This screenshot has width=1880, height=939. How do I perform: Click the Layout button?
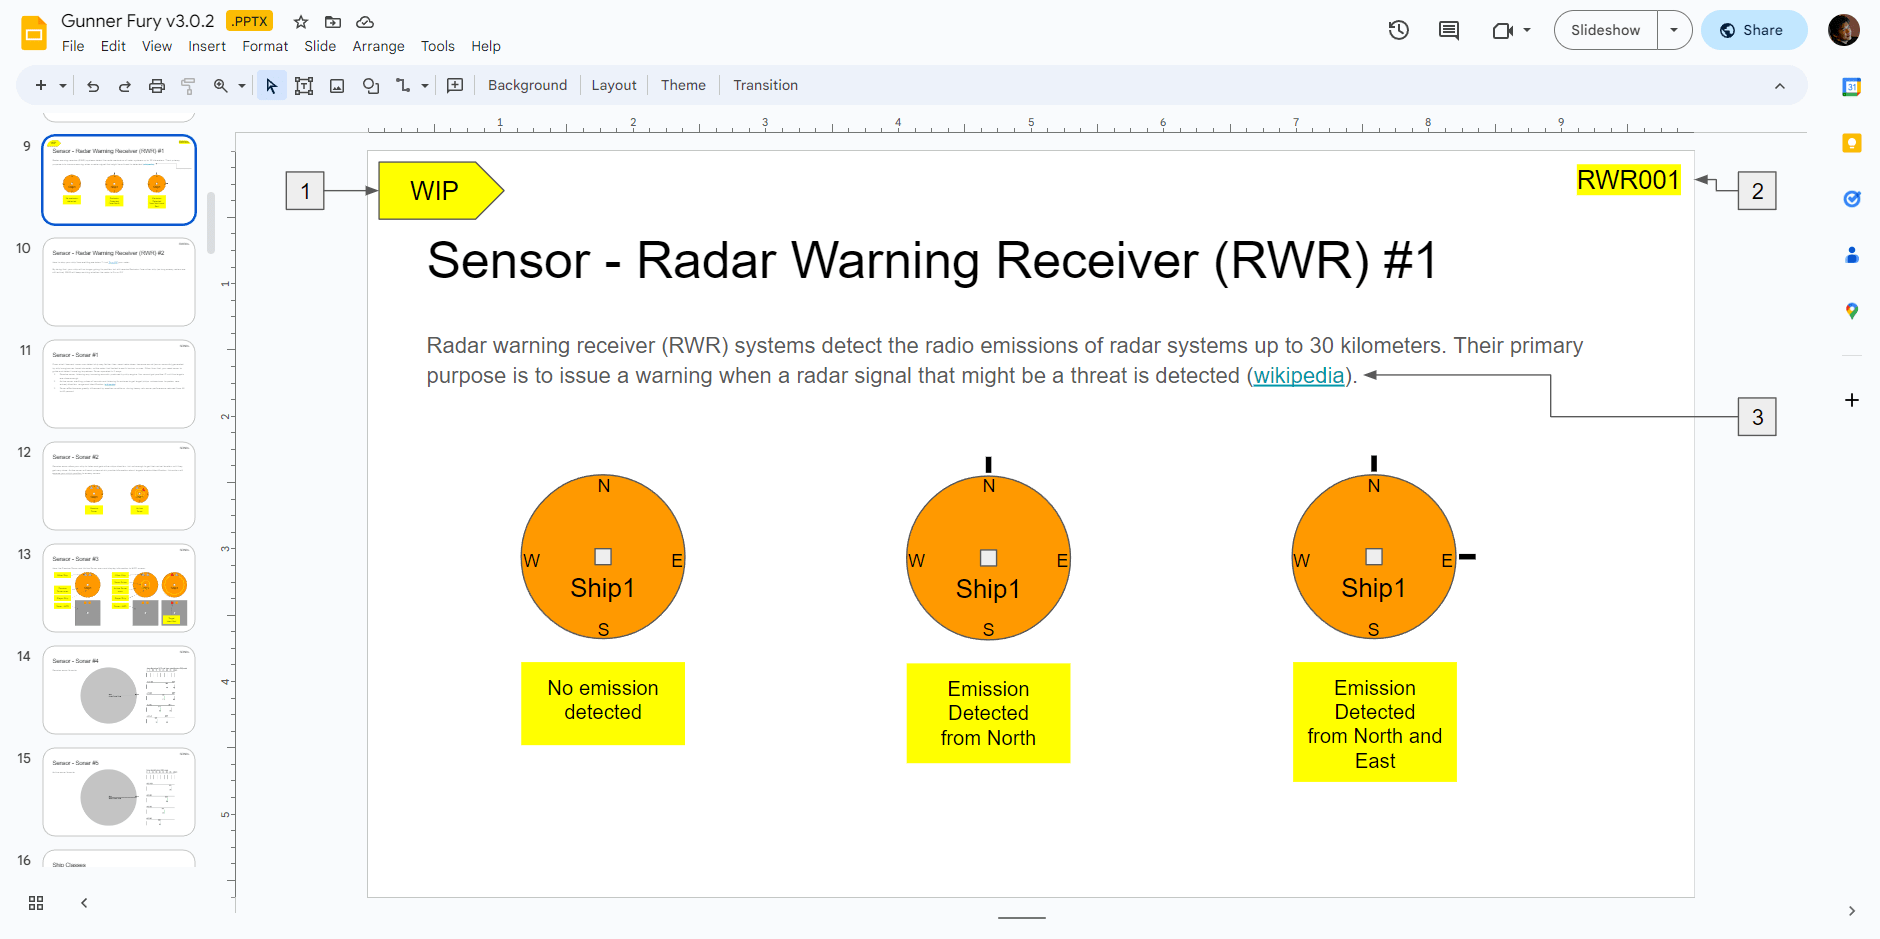pos(614,86)
